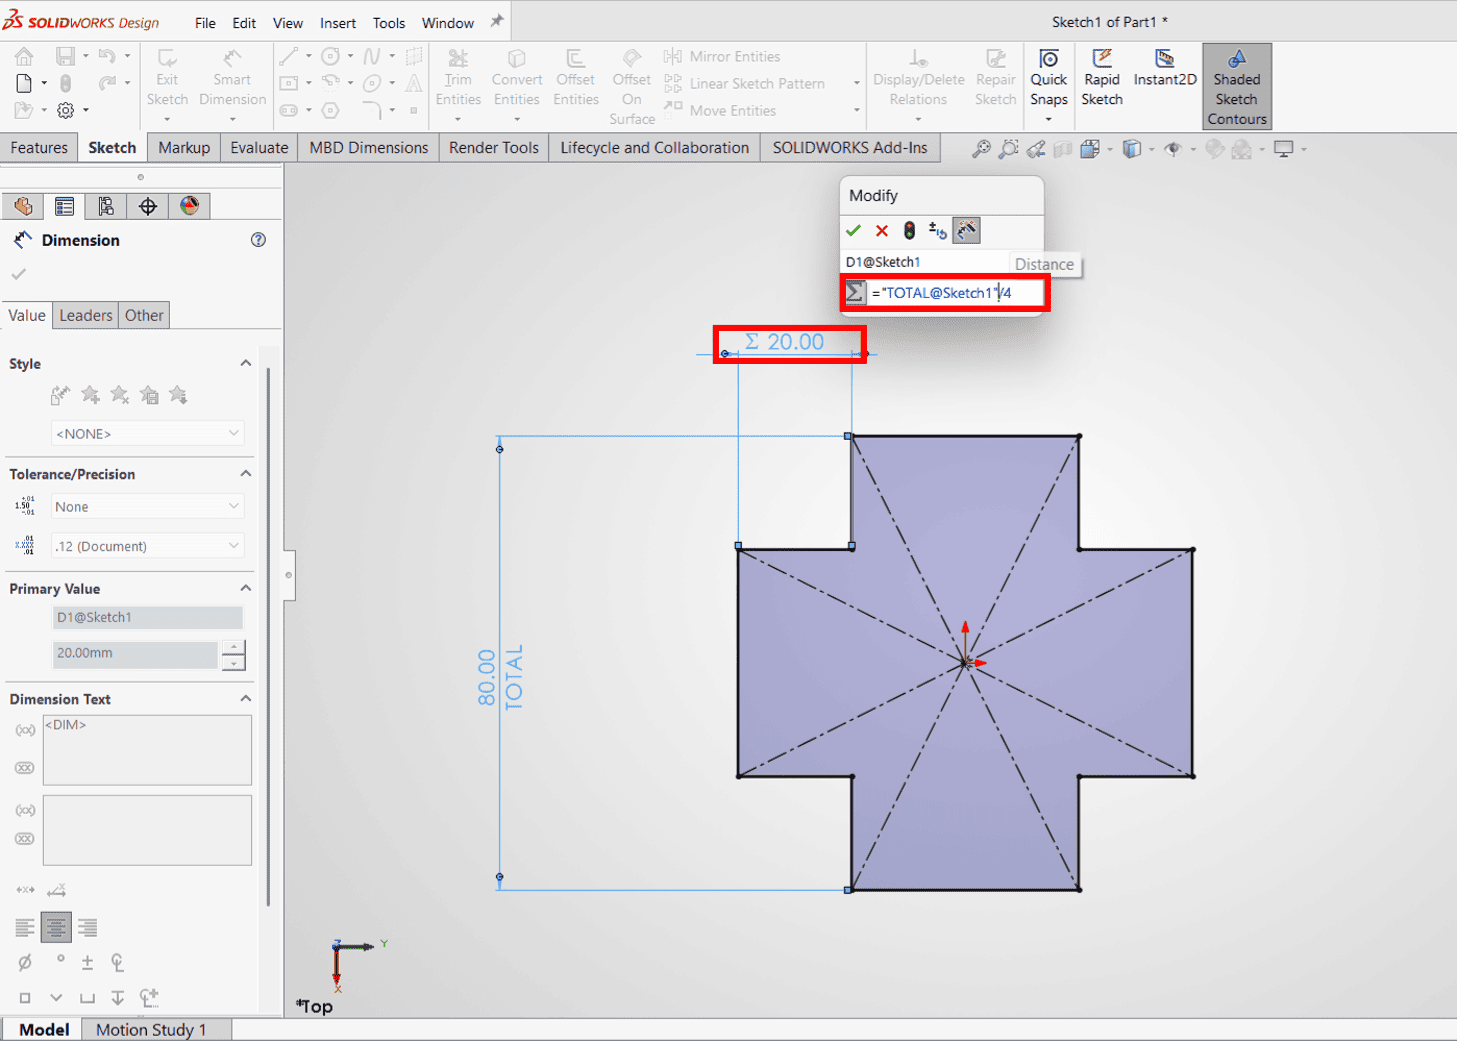Open the File menu

tap(205, 23)
